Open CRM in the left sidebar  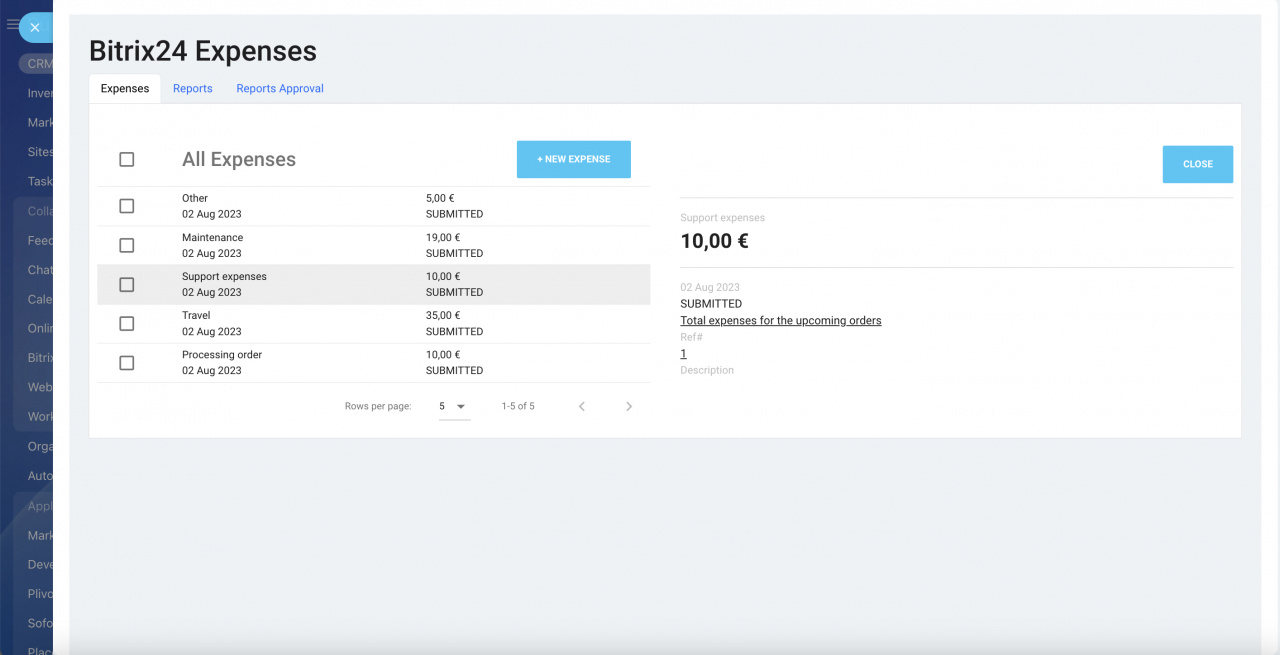click(37, 63)
